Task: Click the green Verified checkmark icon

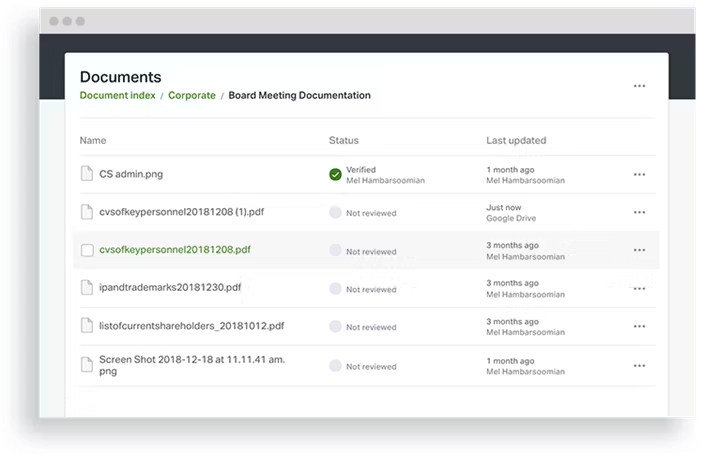Action: click(336, 174)
